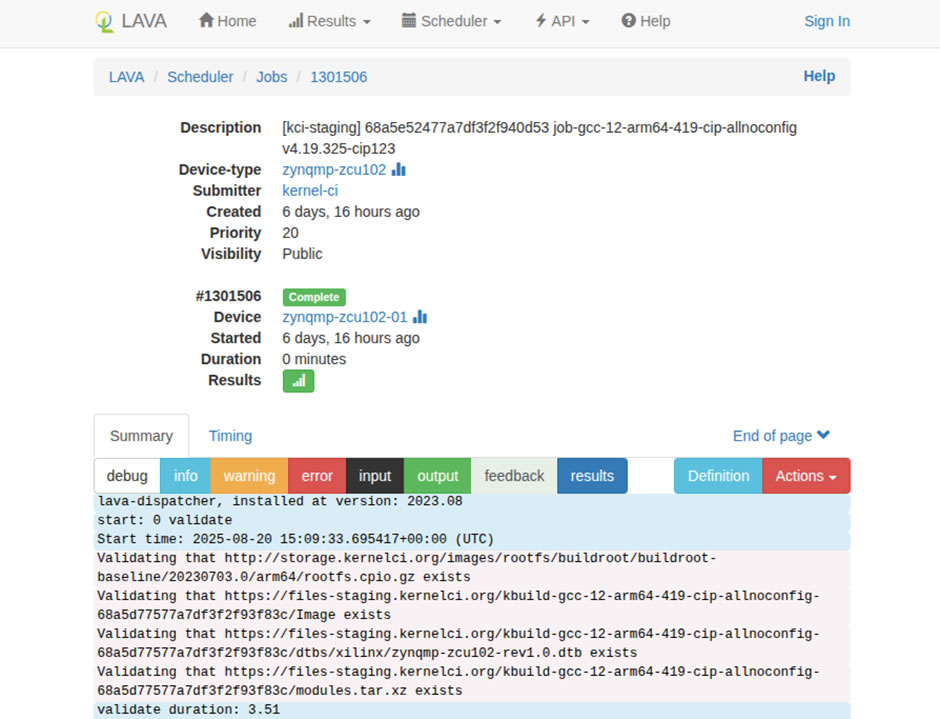Toggle error log messages filter
The height and width of the screenshot is (719, 940).
(x=317, y=476)
